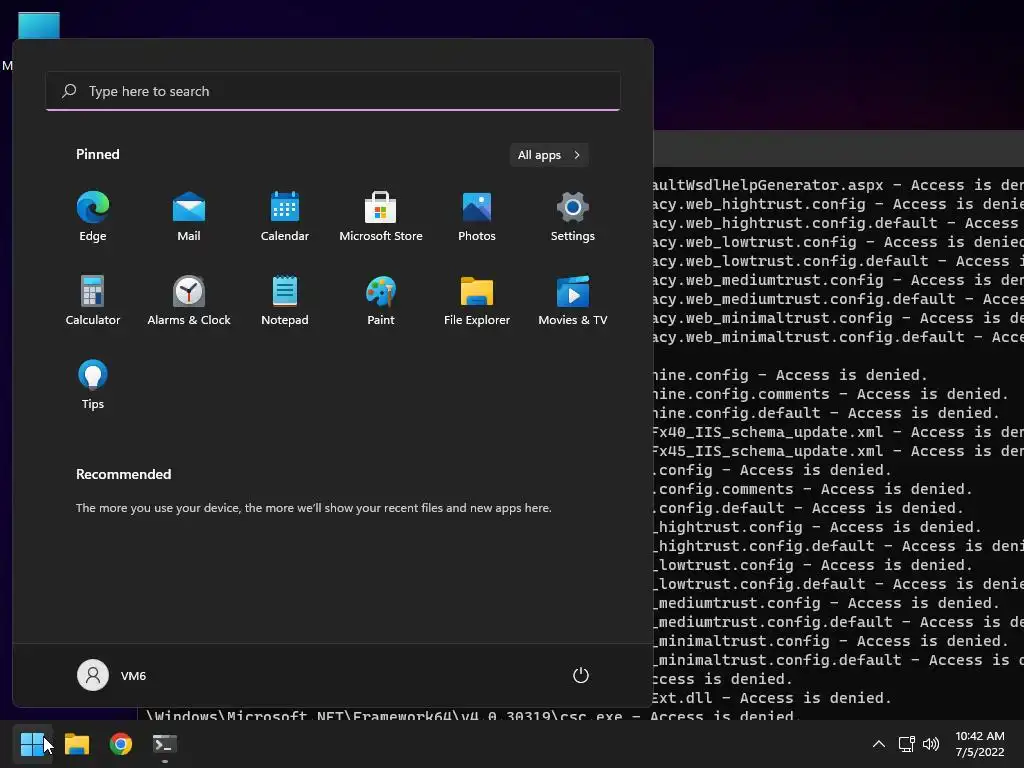Click the Type here to search field

point(333,91)
